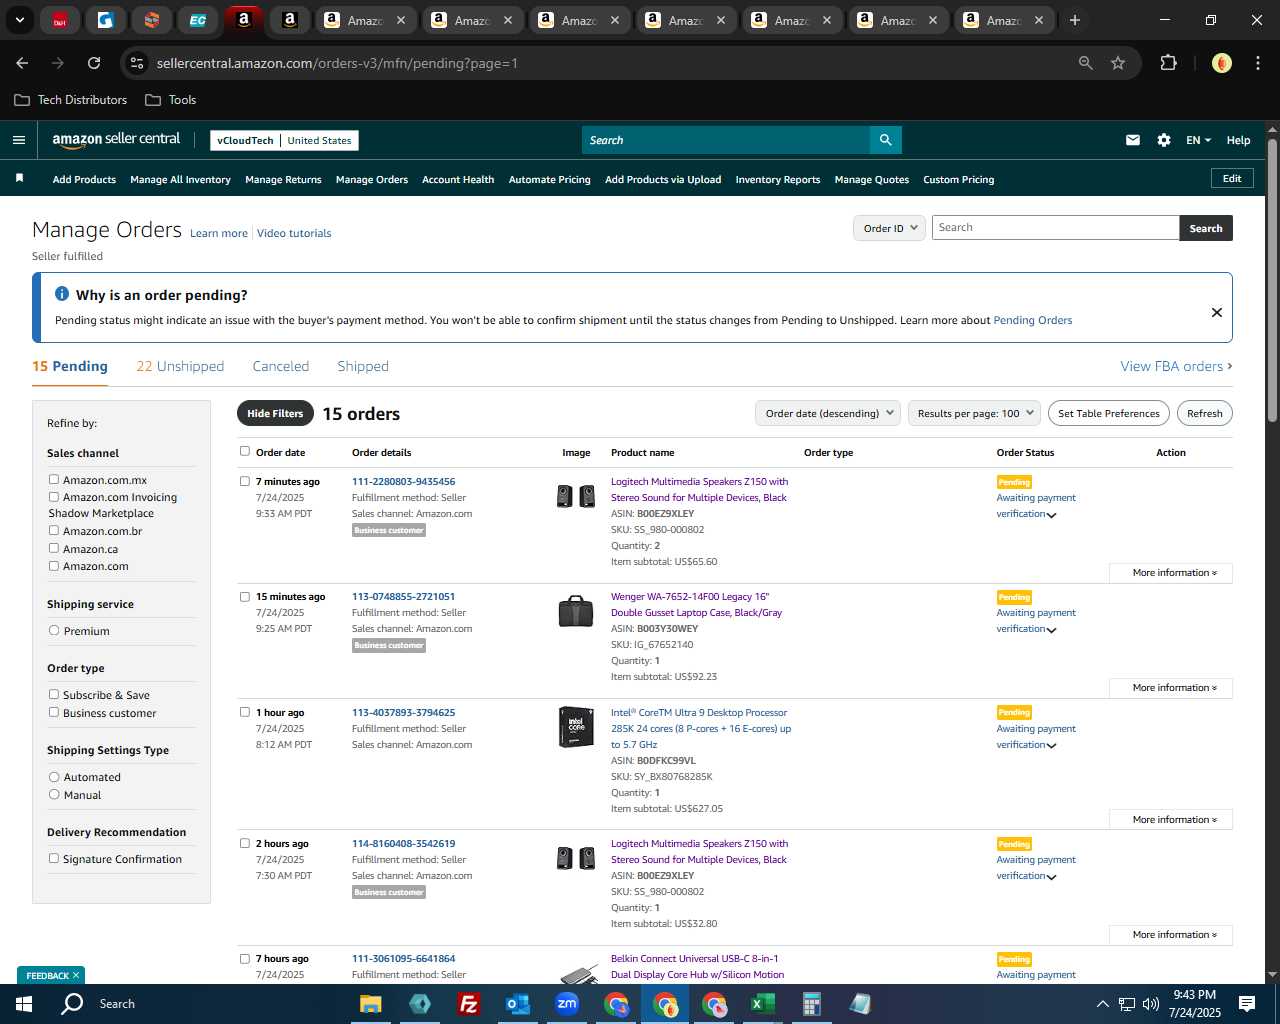Switch to the Shipped tab

click(x=363, y=366)
